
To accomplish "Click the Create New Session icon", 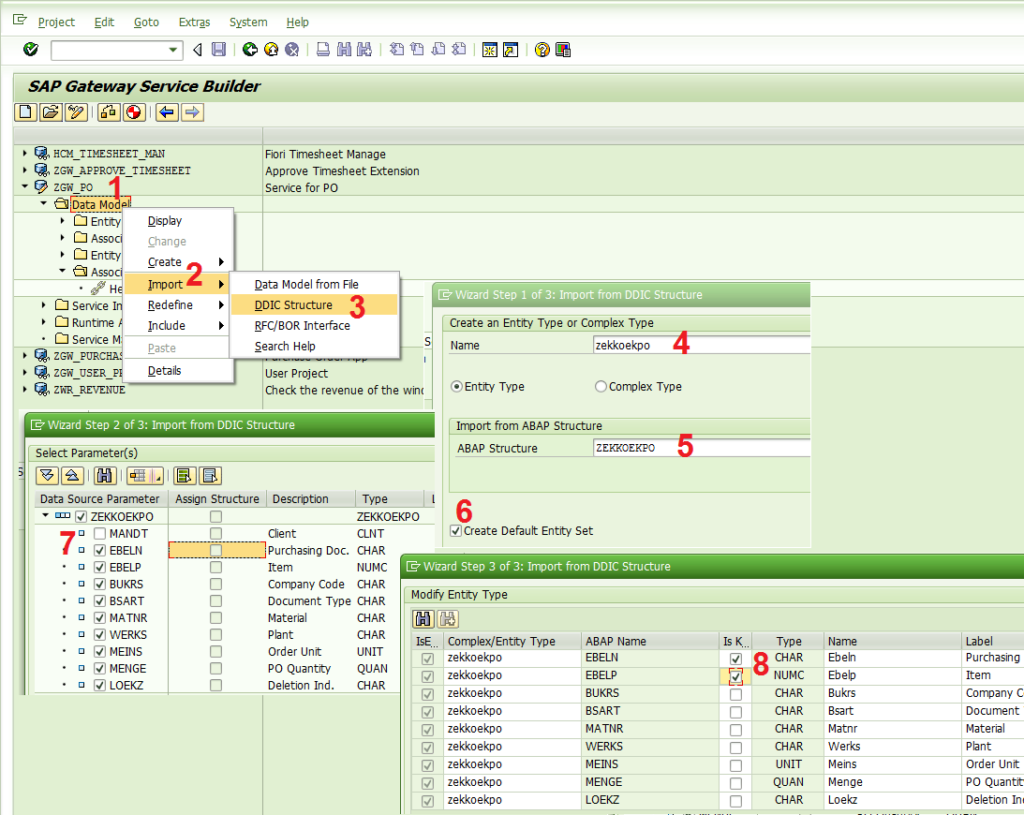I will pos(489,49).
